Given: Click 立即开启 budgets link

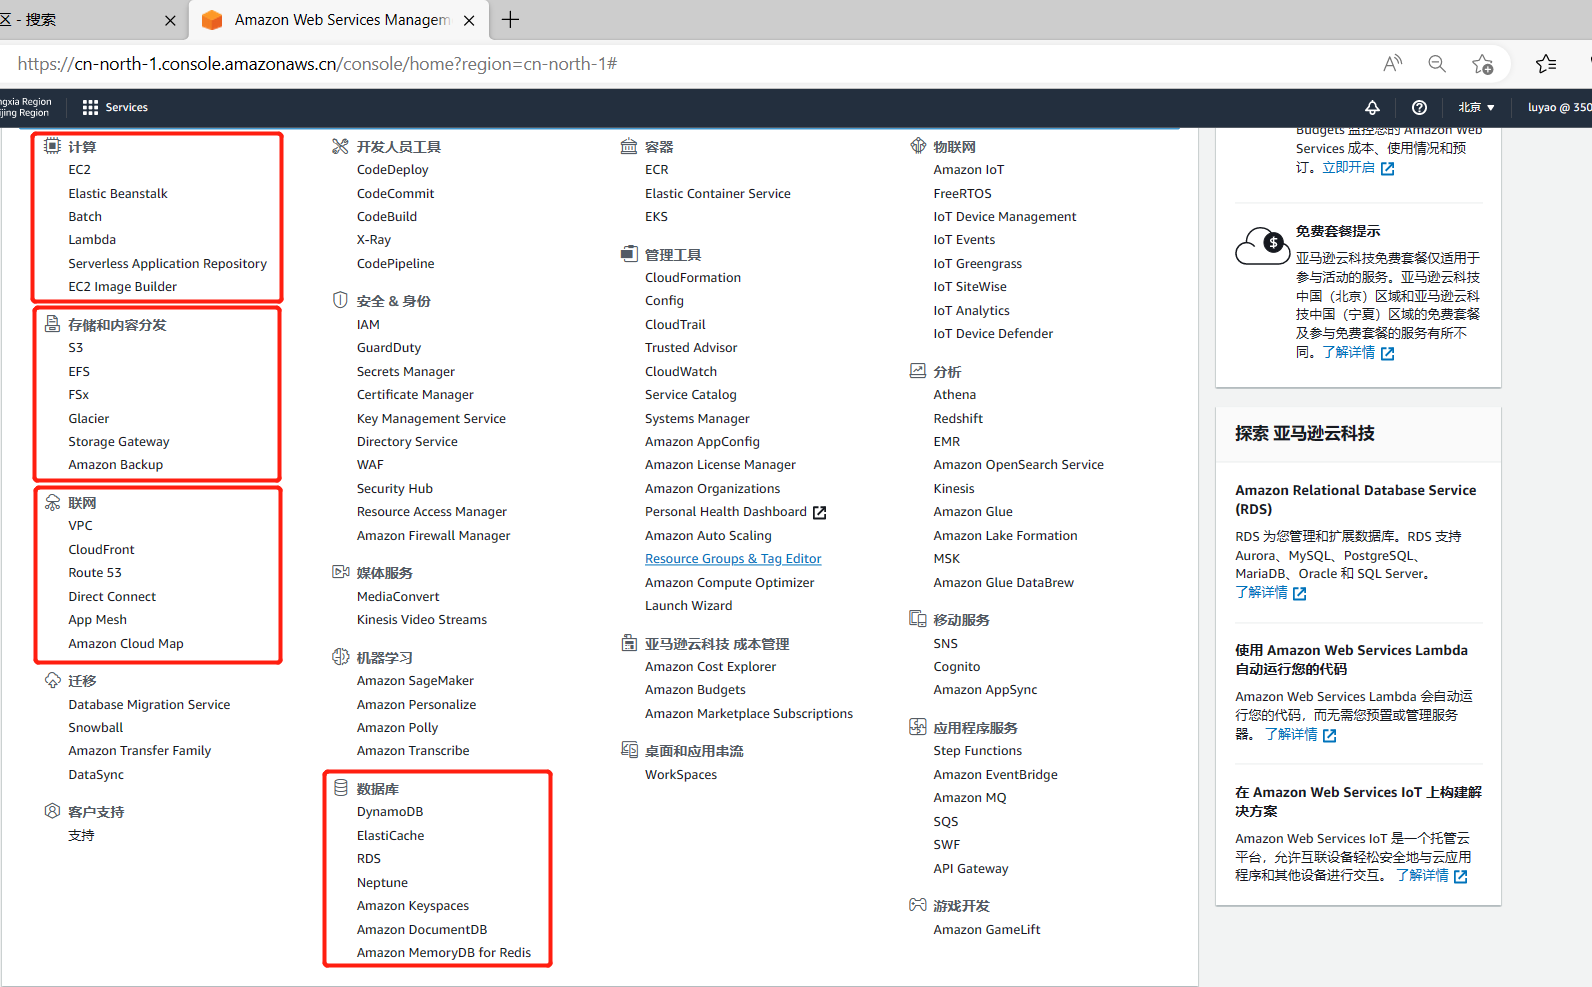Looking at the screenshot, I should (1358, 168).
